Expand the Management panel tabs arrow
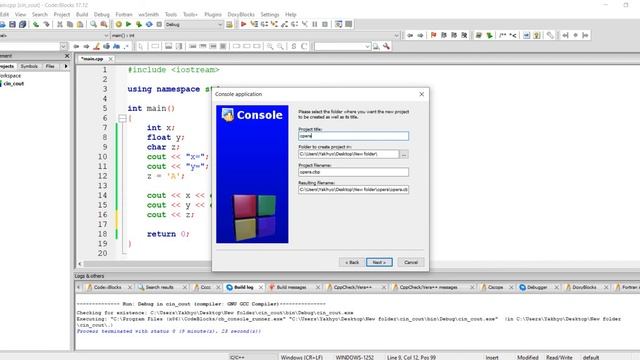Screen dimensions: 640x360 click(x=66, y=66)
